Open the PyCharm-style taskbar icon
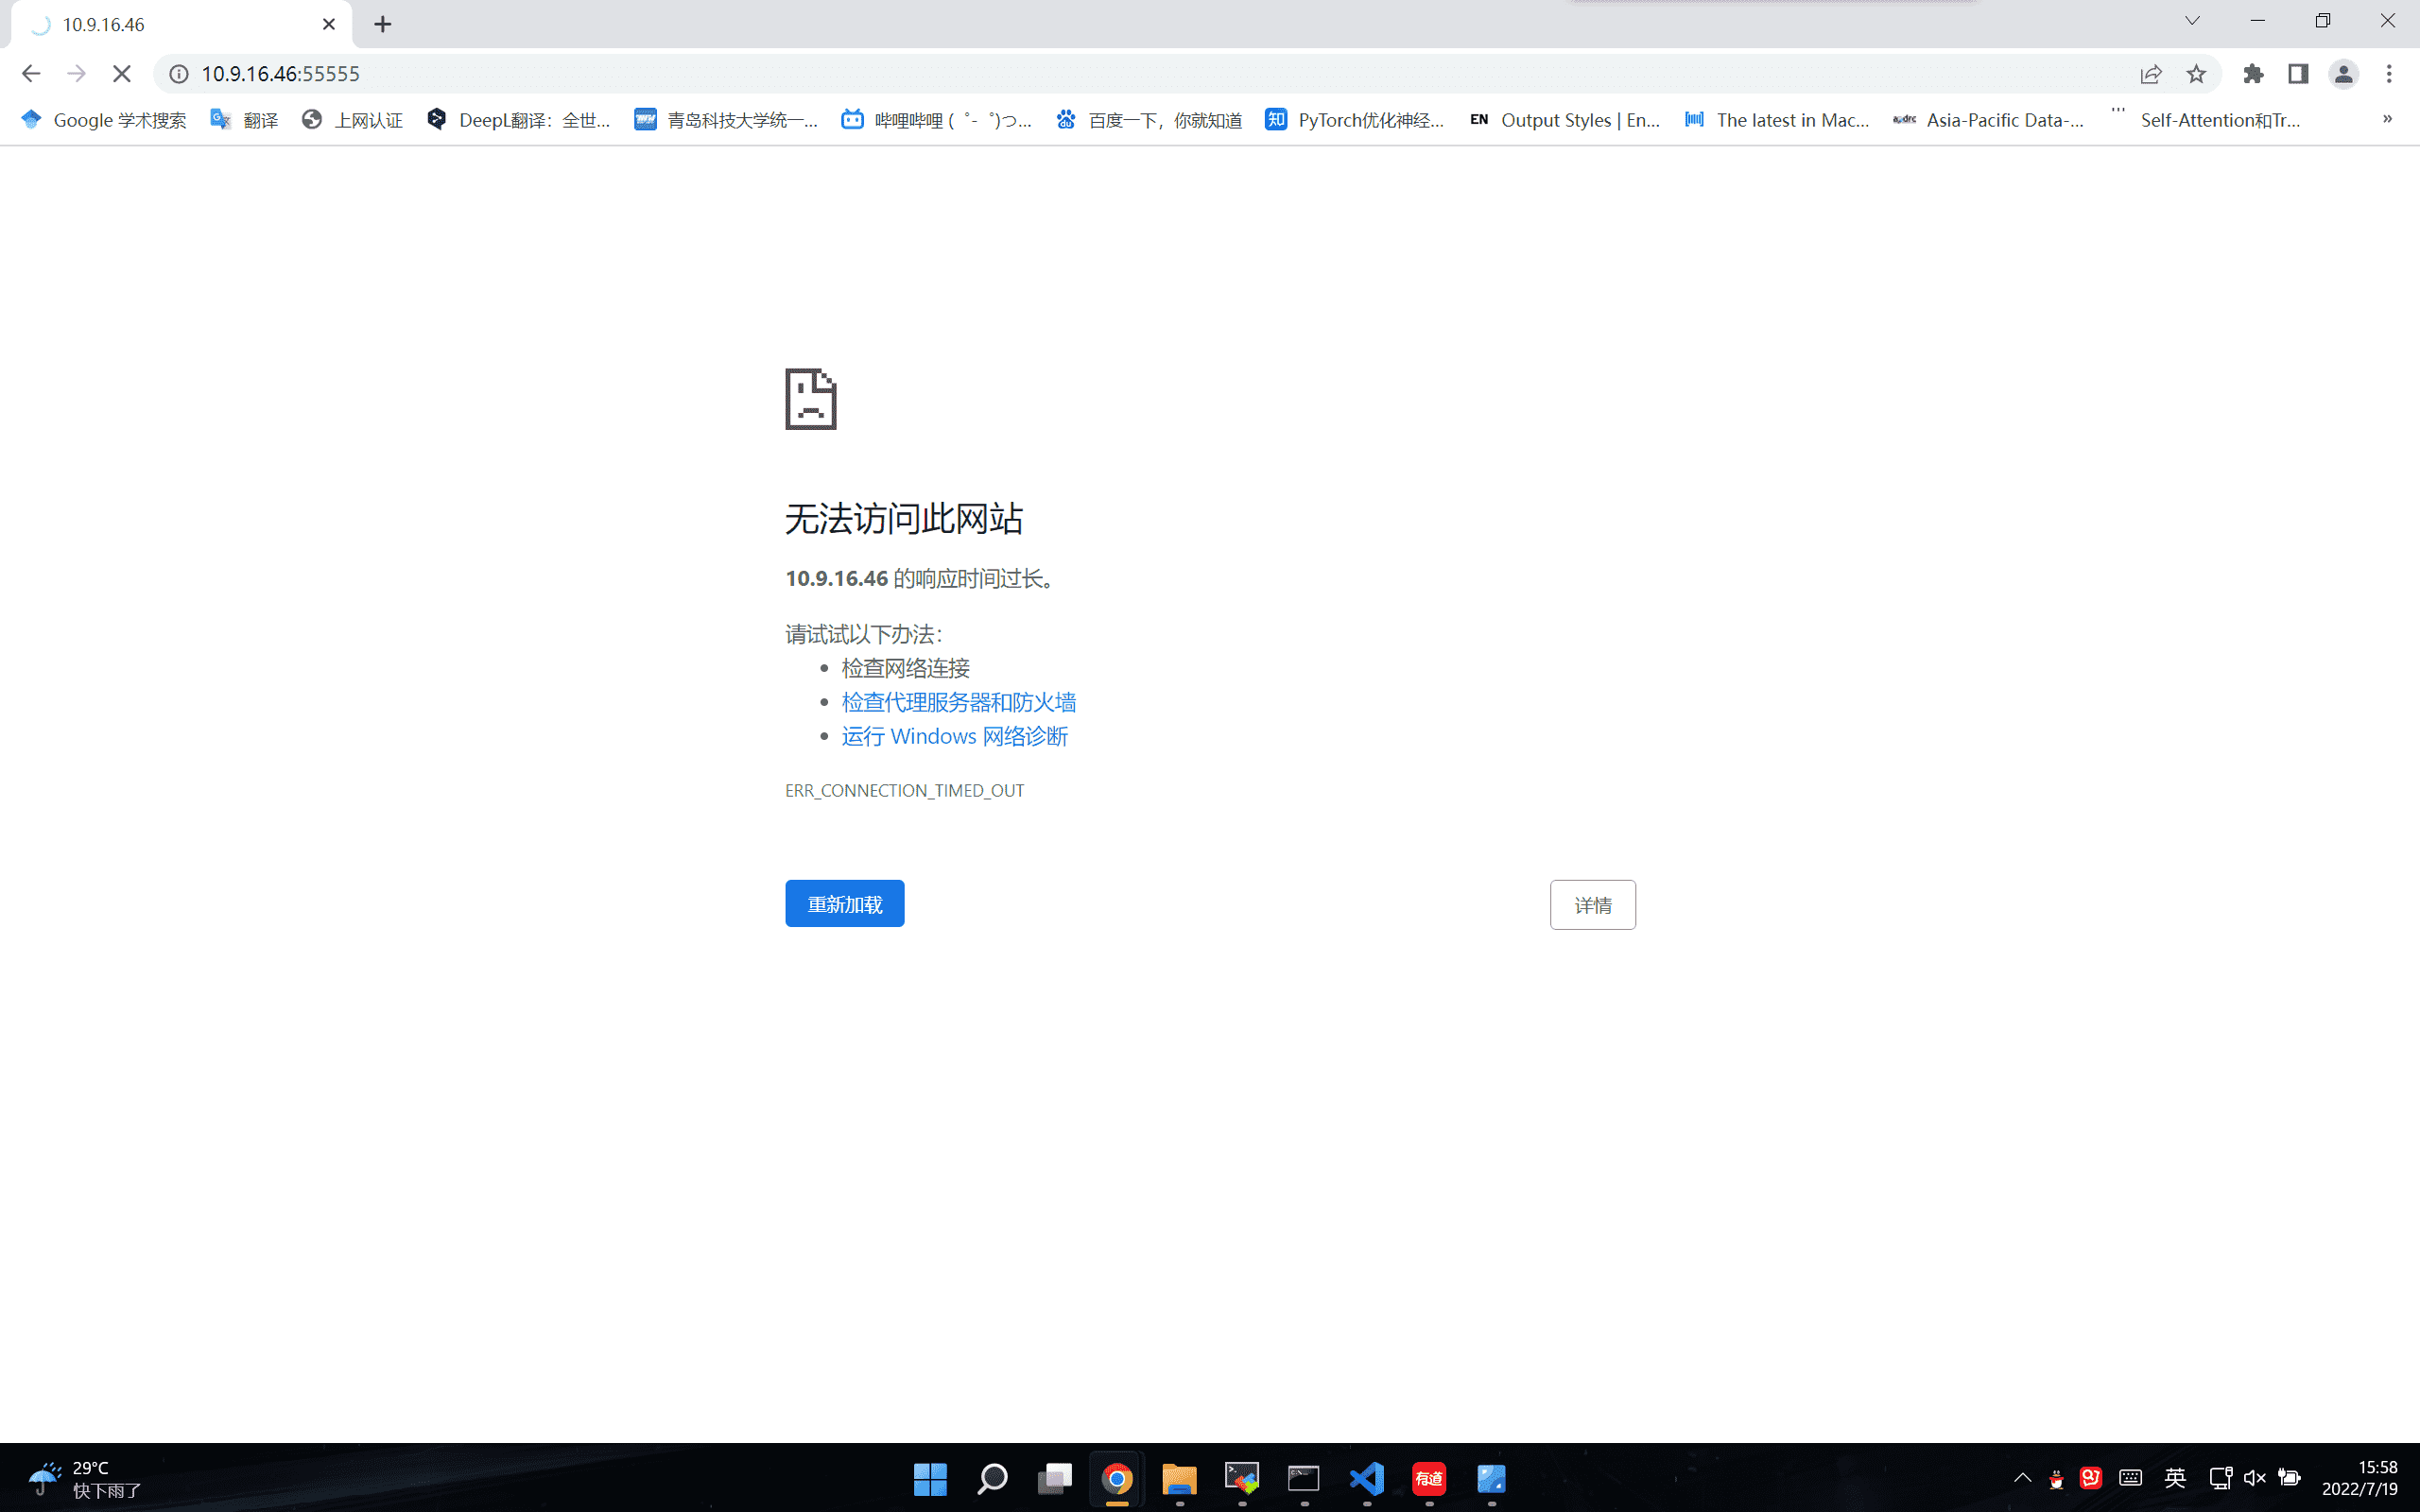This screenshot has width=2420, height=1512. click(x=1242, y=1479)
